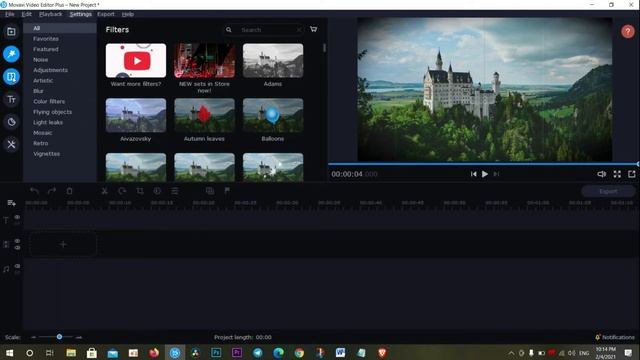640x360 pixels.
Task: Click the Transition wizard icon
Action: point(210,191)
